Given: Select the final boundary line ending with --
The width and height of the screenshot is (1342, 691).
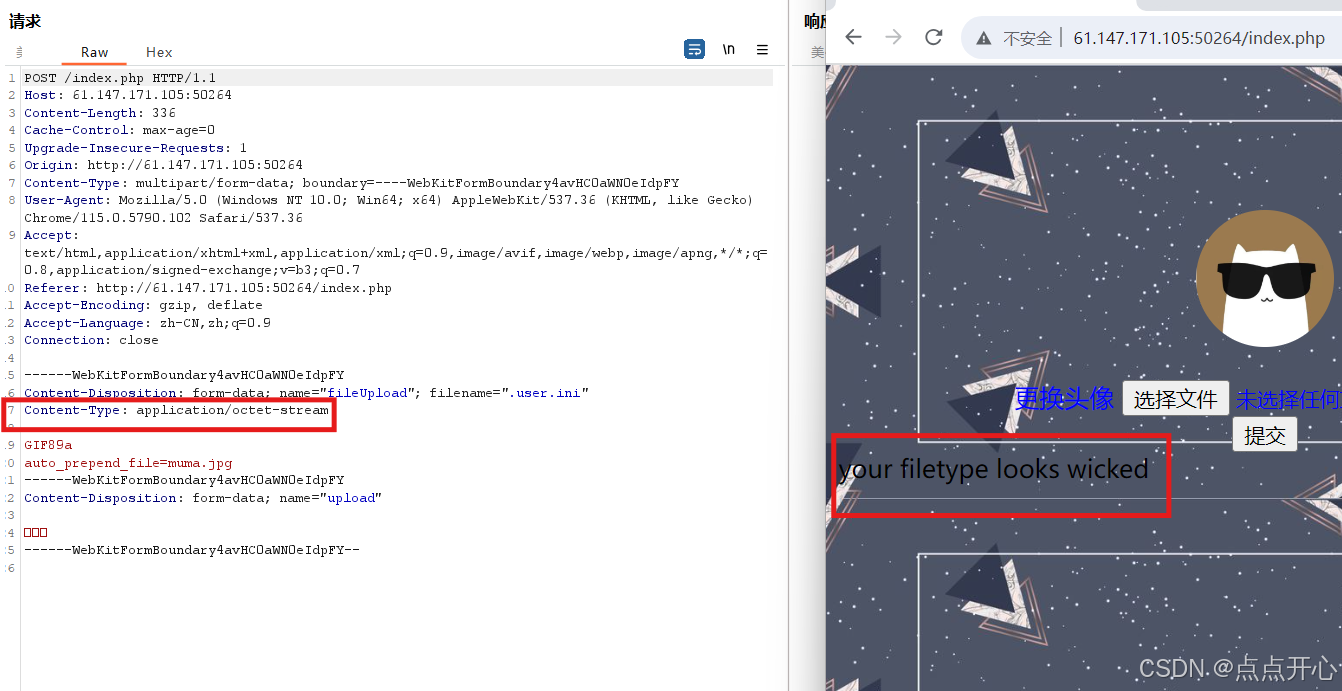Looking at the screenshot, I should click(191, 550).
